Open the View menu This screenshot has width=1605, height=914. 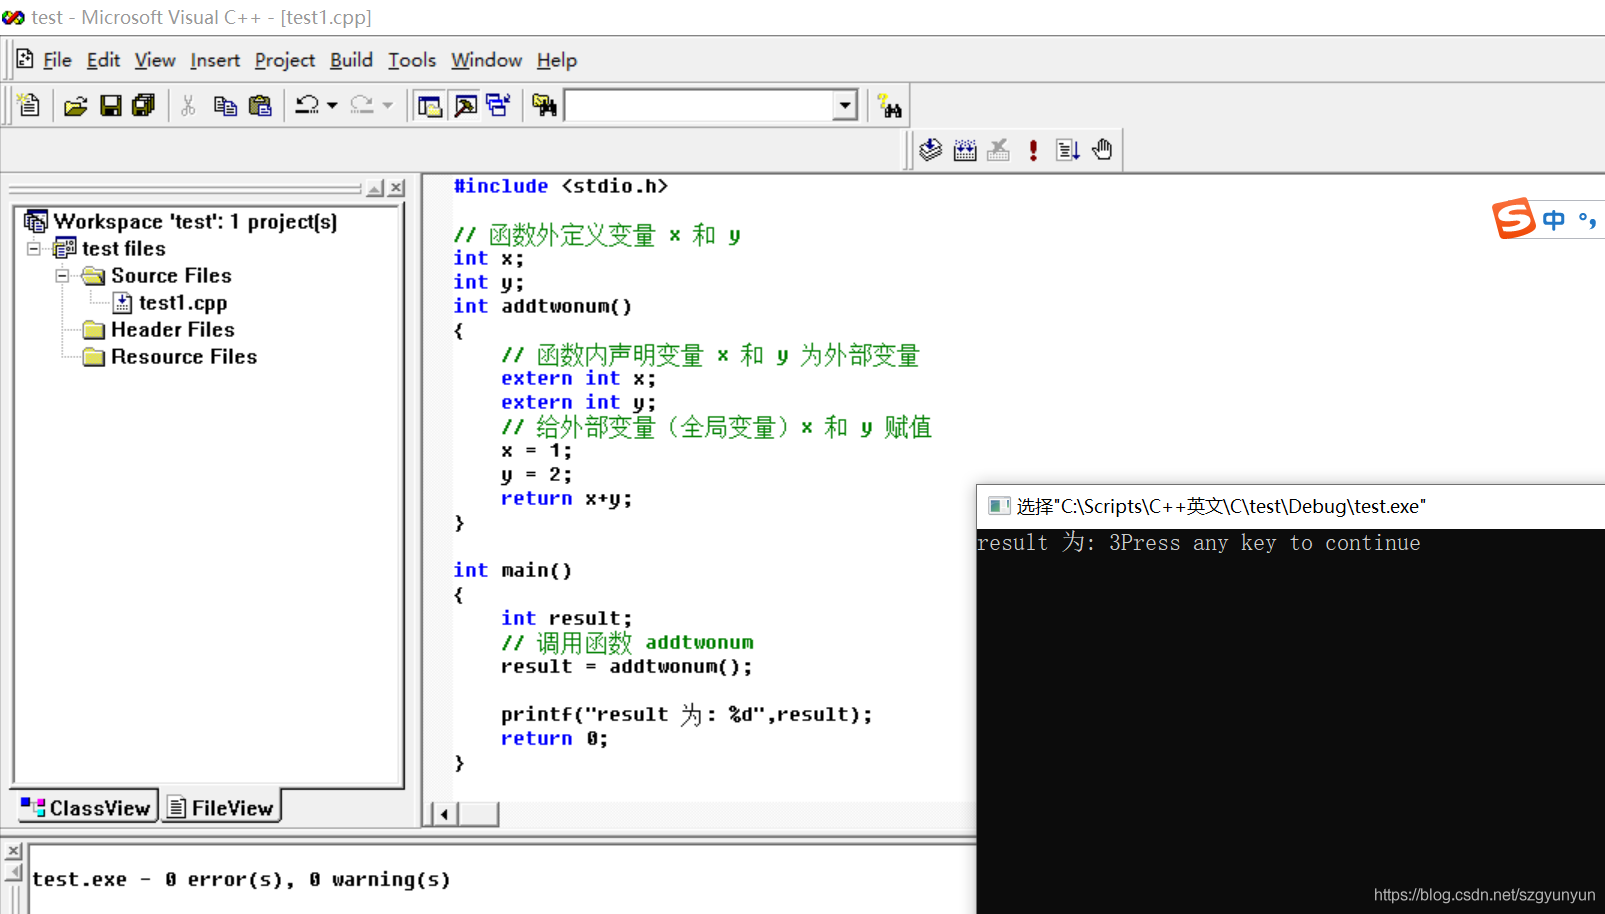click(155, 60)
